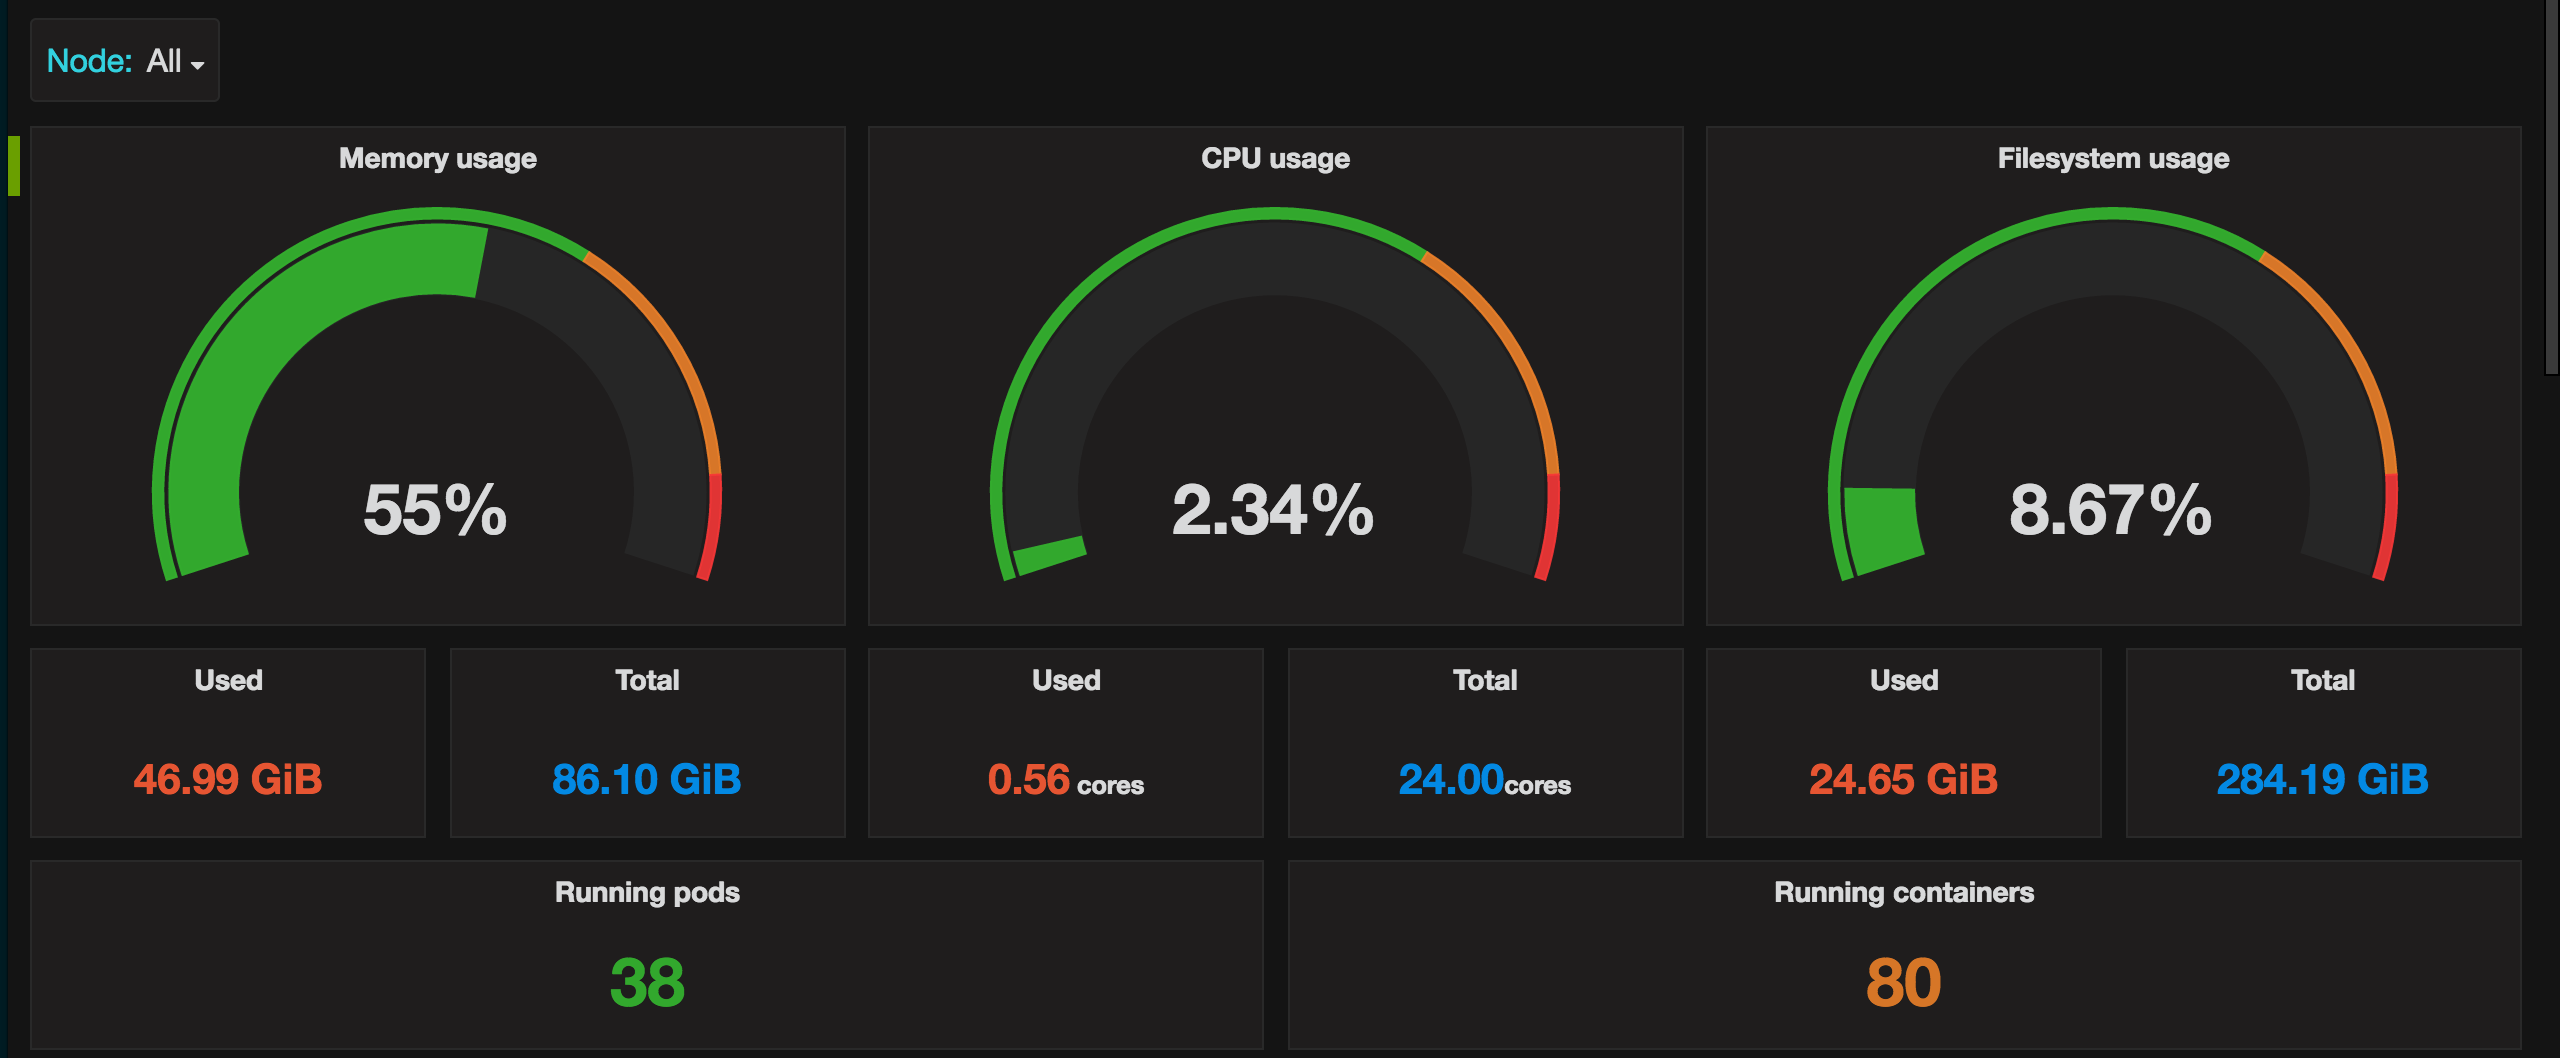
Task: Click the 46.99 GiB used memory value
Action: point(228,780)
